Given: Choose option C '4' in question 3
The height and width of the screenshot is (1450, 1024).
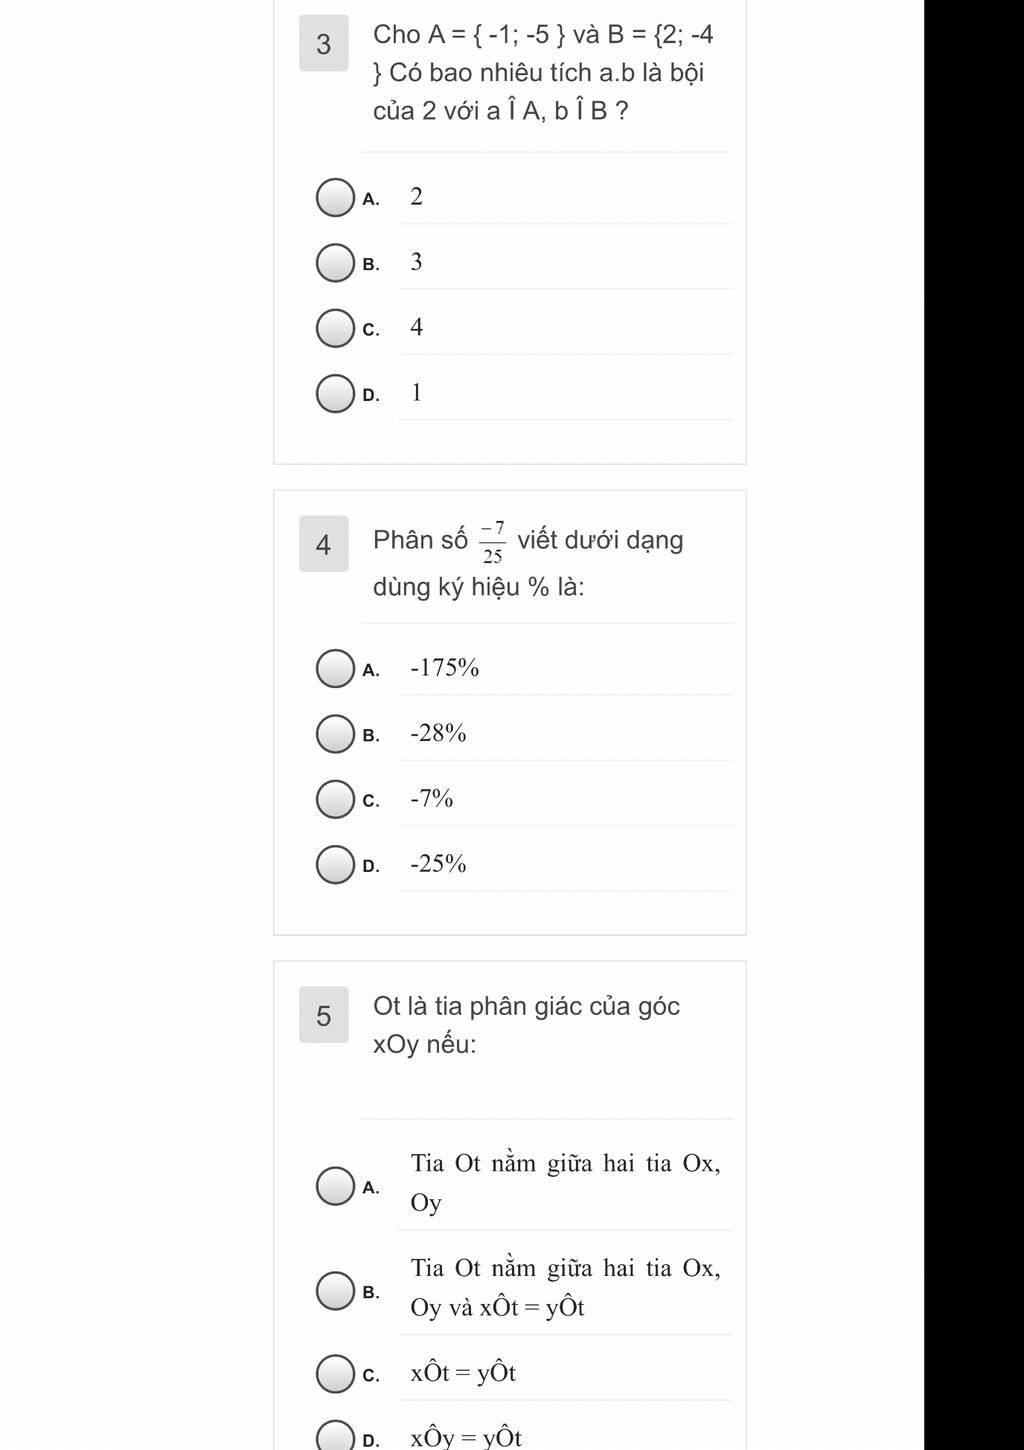Looking at the screenshot, I should pyautogui.click(x=335, y=328).
